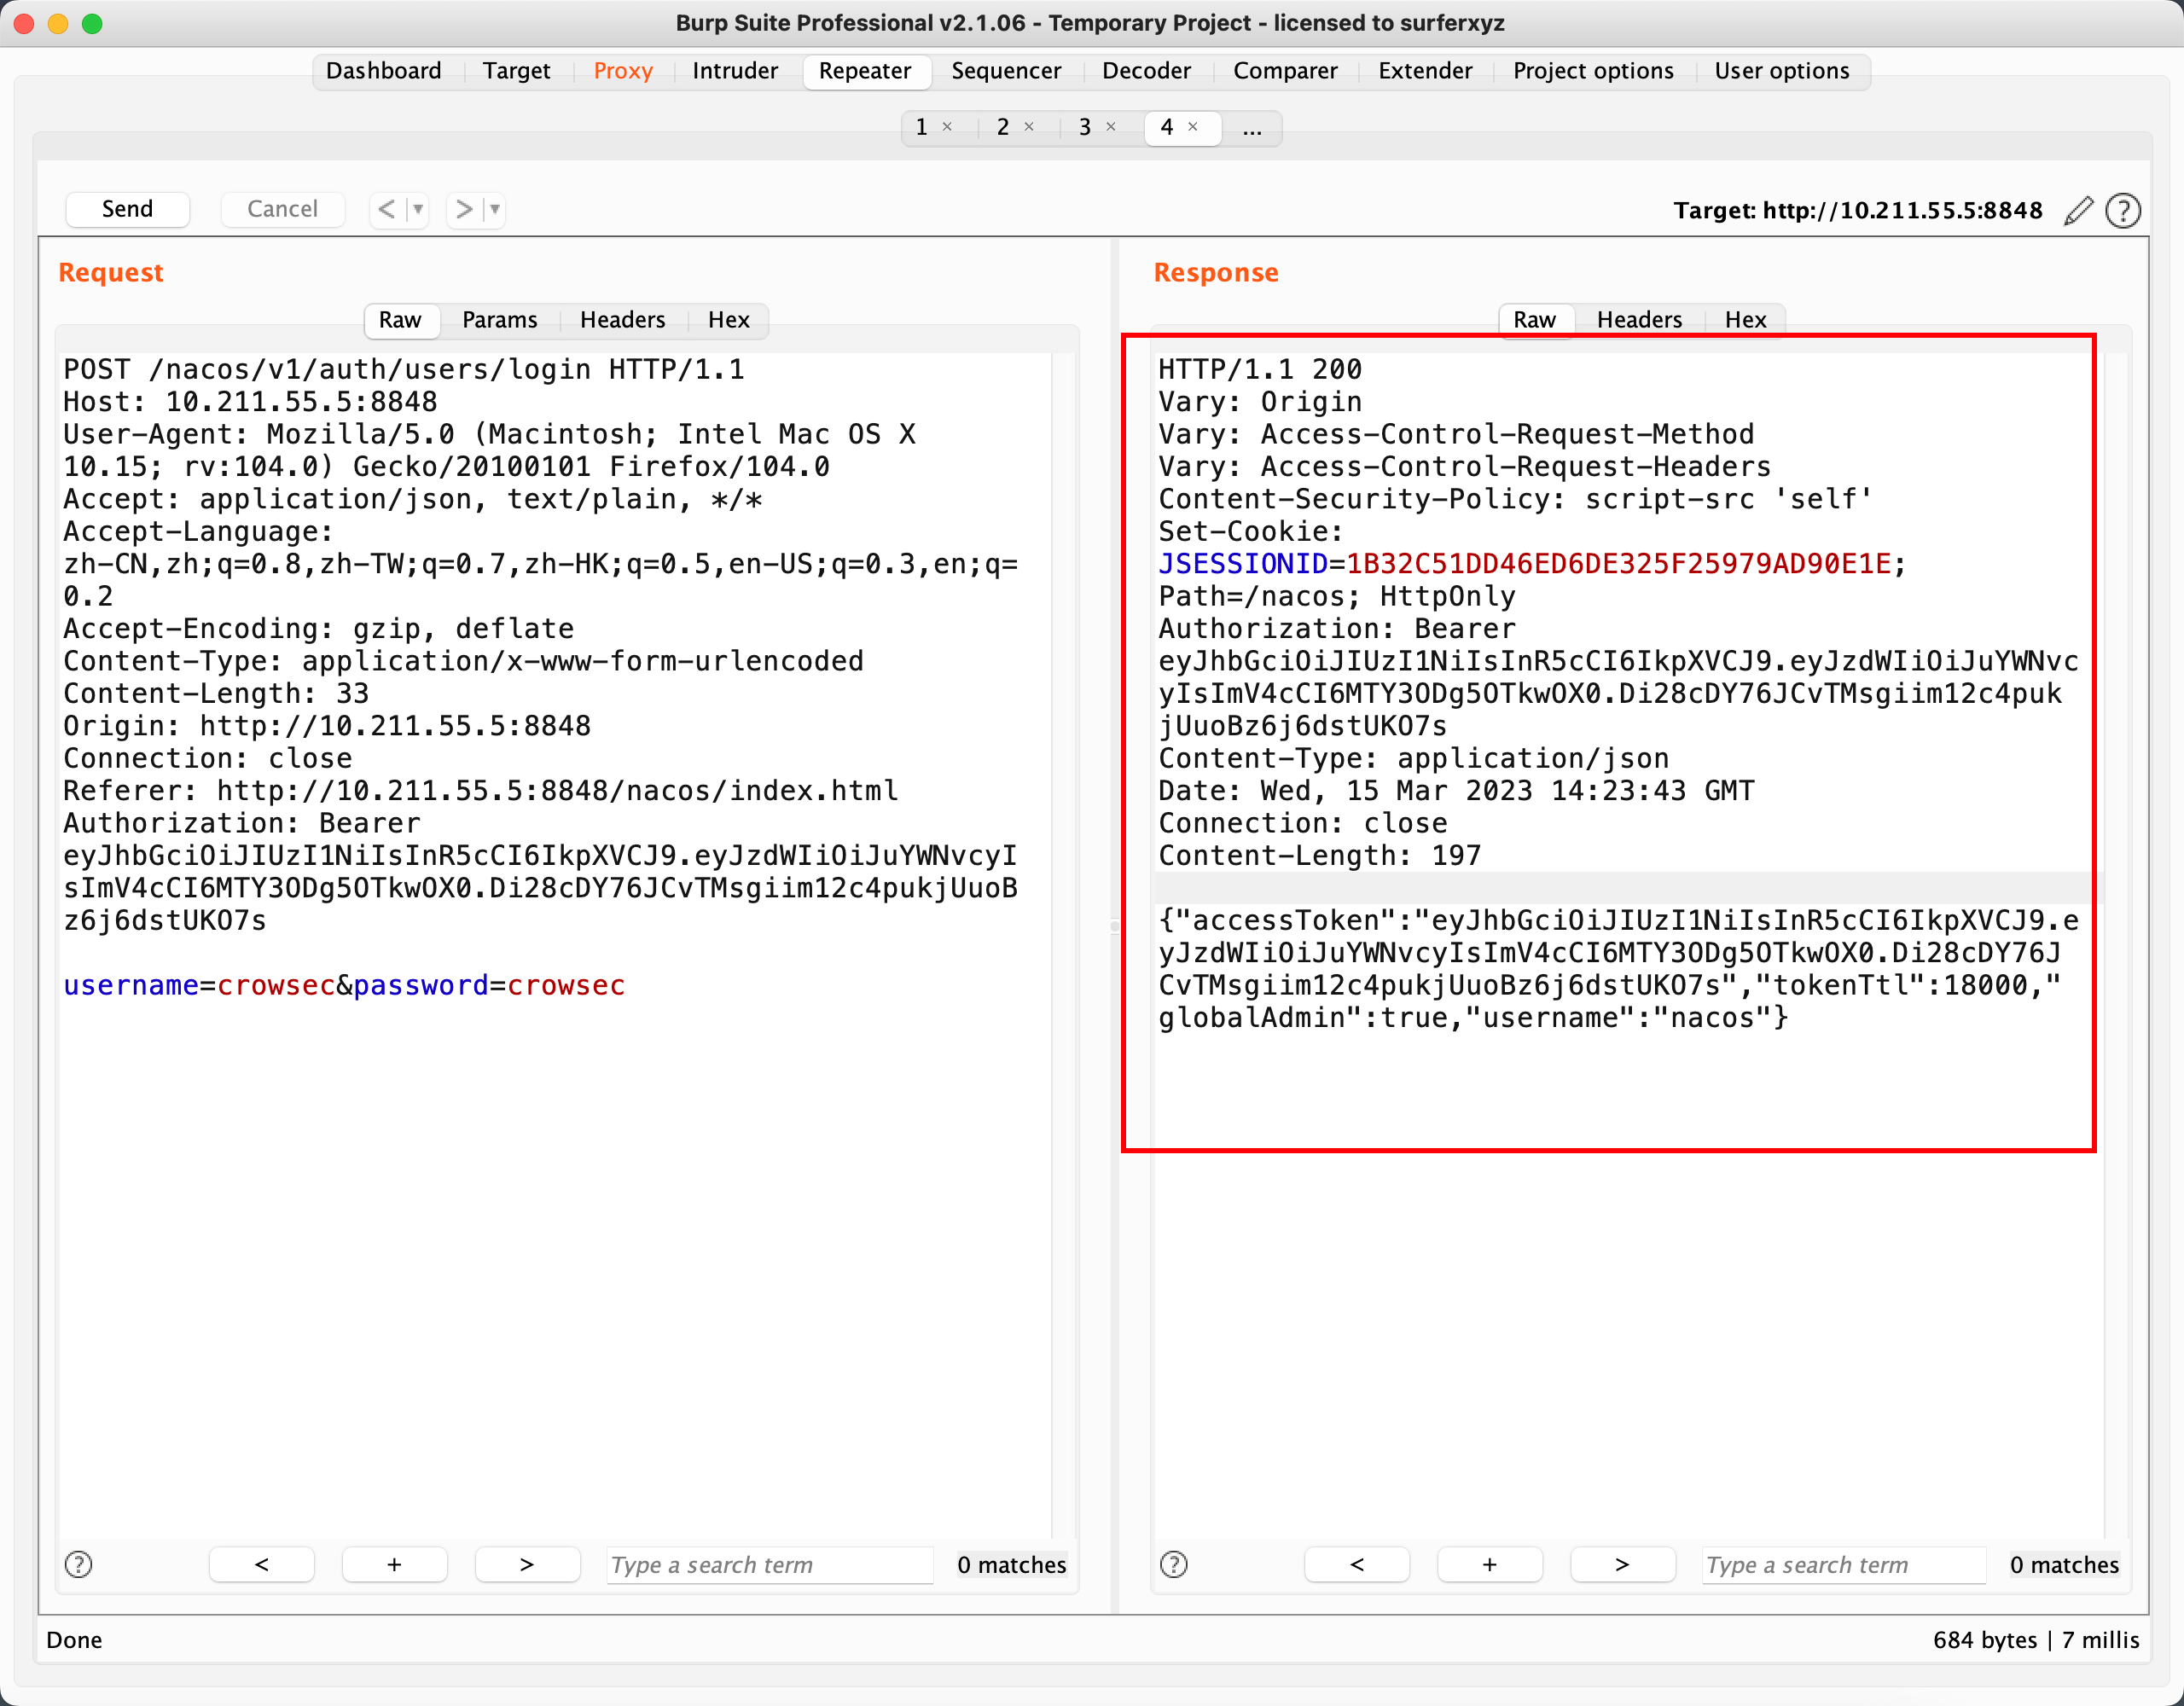Select Repeater tab 2
This screenshot has height=1706, width=2184.
click(x=1003, y=127)
